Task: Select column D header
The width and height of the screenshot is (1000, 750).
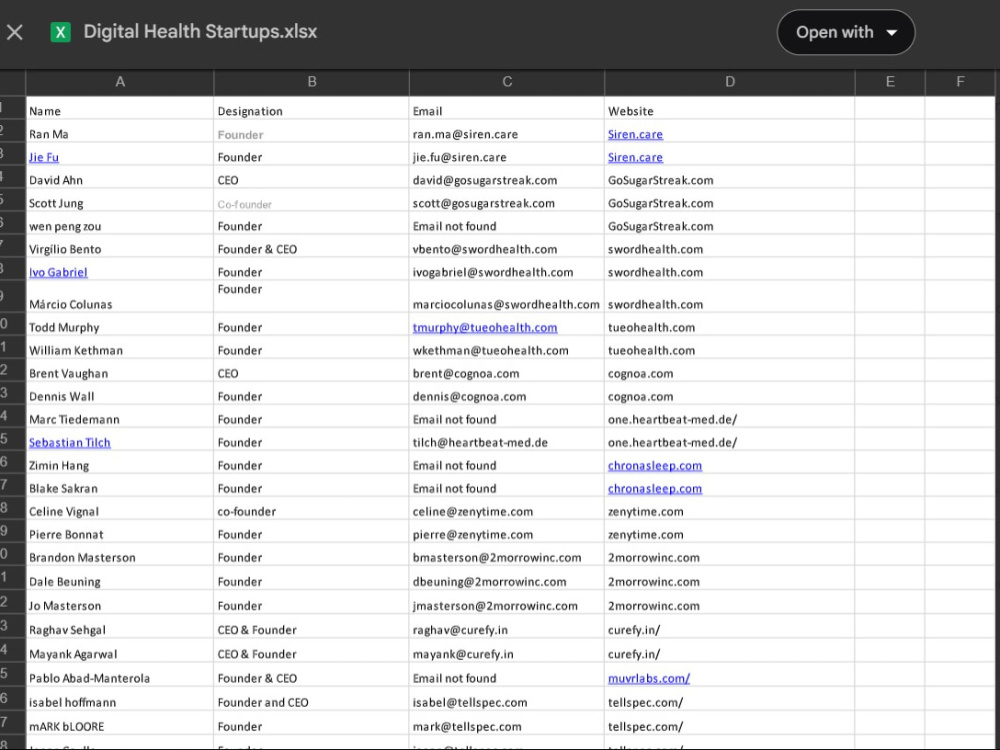Action: [730, 82]
